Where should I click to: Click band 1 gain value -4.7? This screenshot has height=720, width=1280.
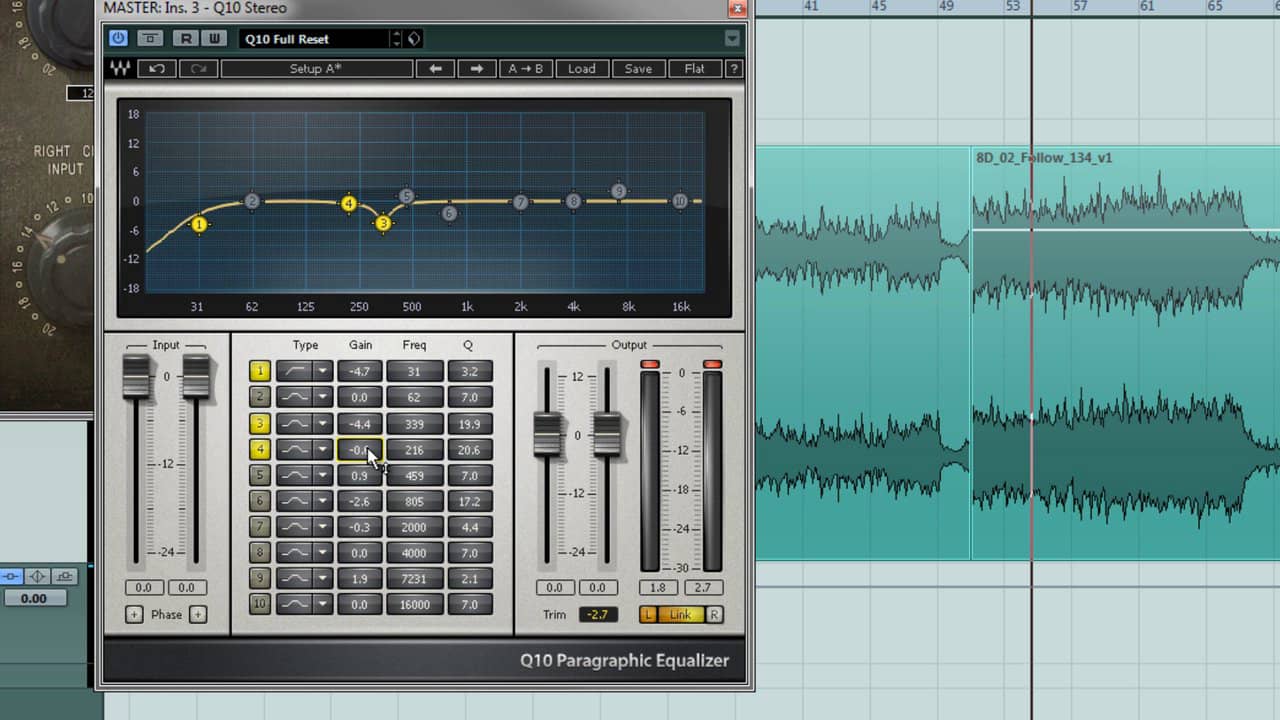click(360, 371)
